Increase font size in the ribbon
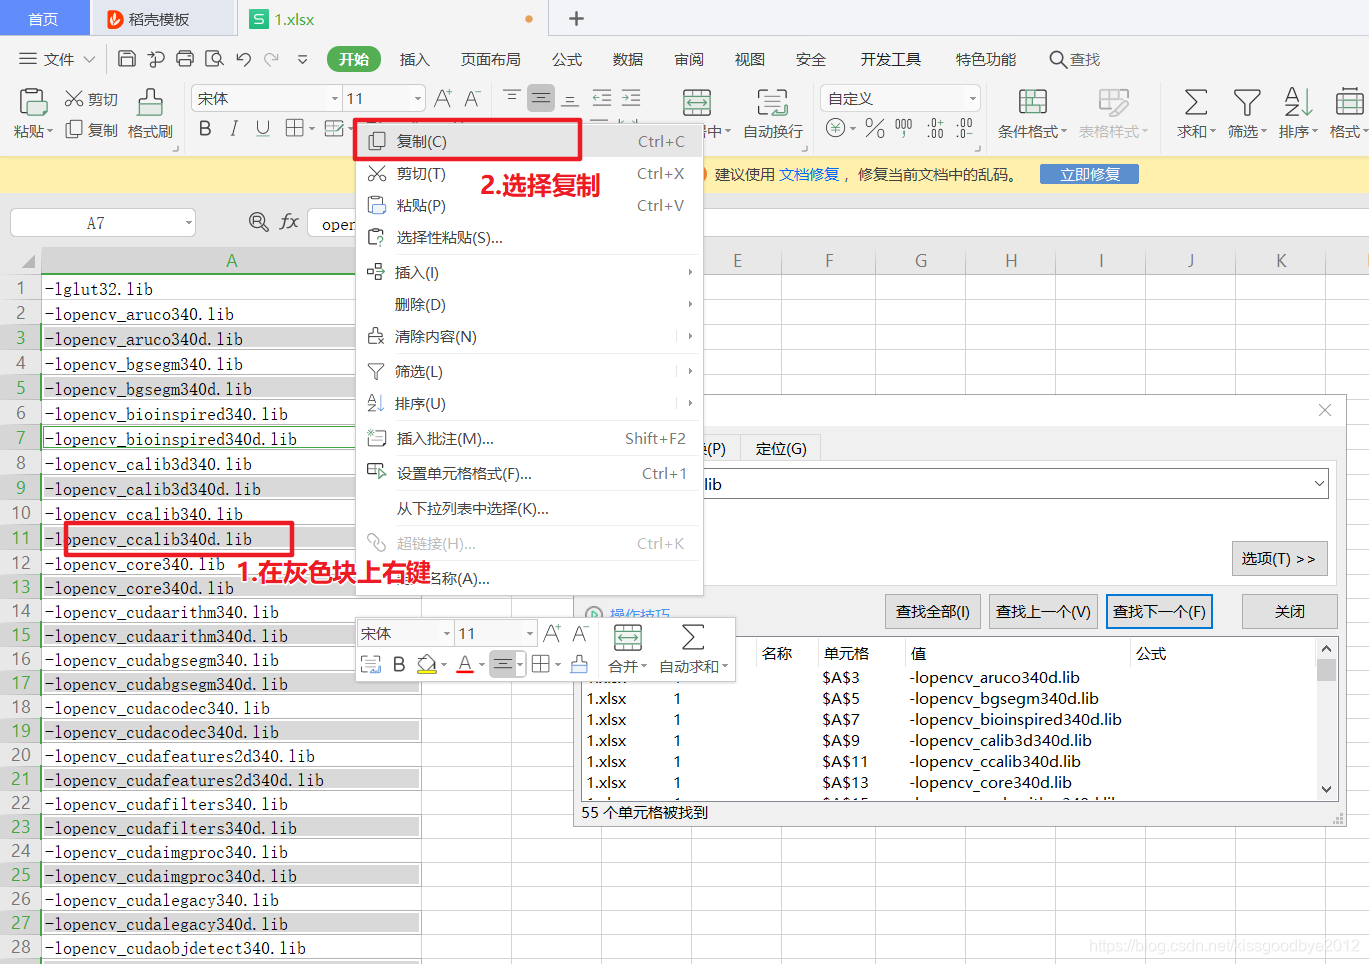 [443, 98]
